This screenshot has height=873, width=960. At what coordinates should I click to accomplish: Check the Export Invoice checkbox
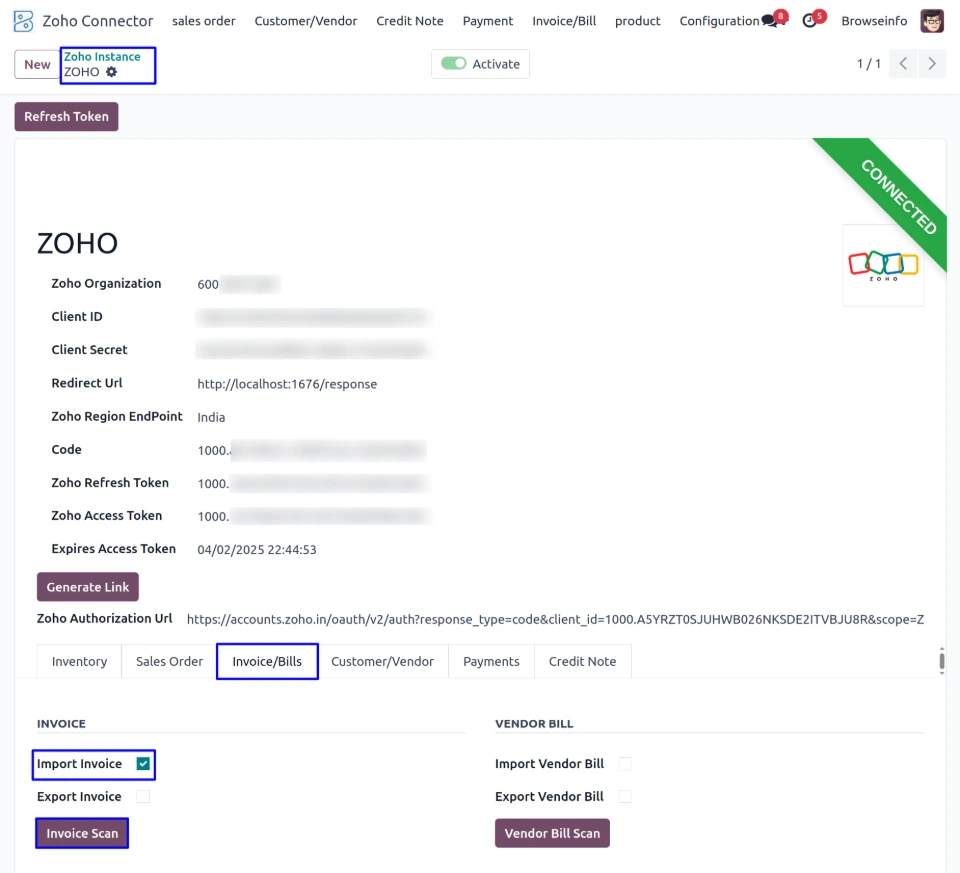click(x=143, y=796)
